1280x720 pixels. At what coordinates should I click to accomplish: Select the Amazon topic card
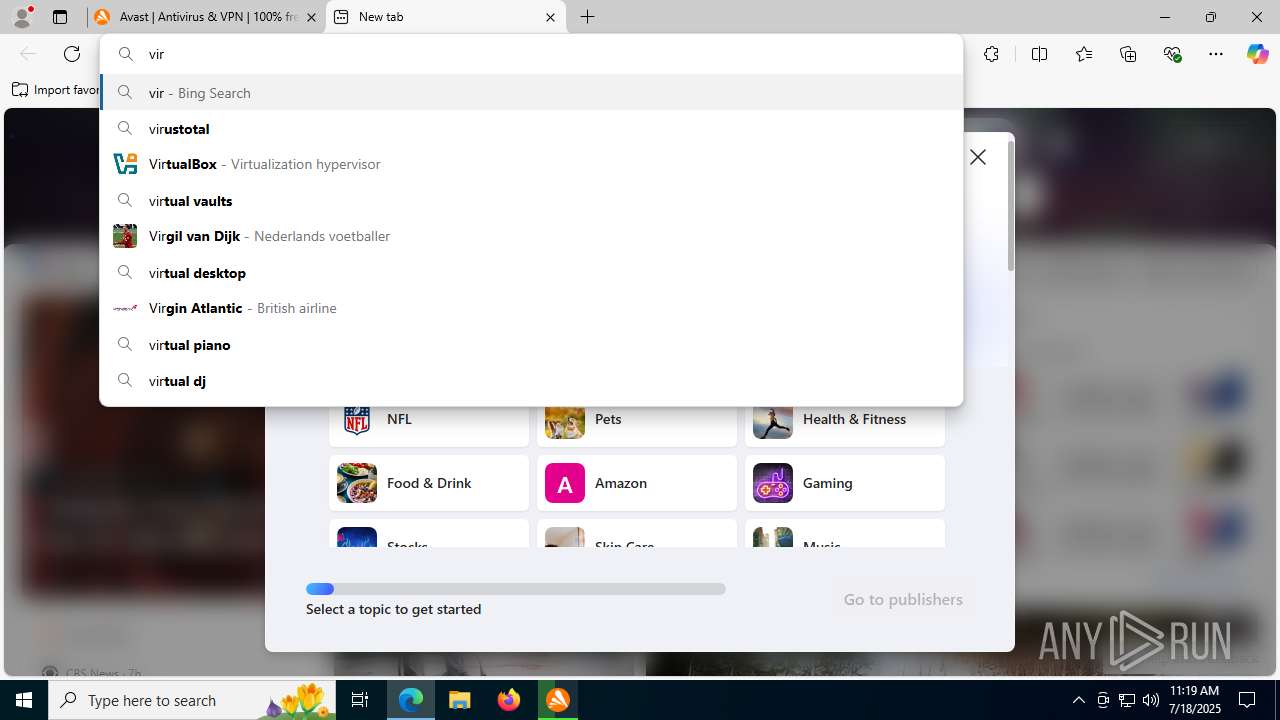click(x=637, y=483)
